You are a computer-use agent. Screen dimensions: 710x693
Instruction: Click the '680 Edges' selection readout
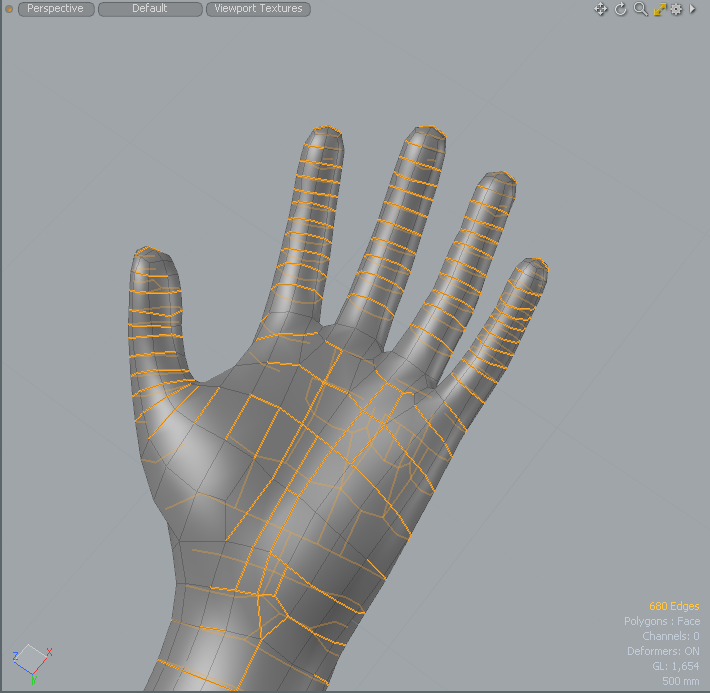pyautogui.click(x=673, y=606)
